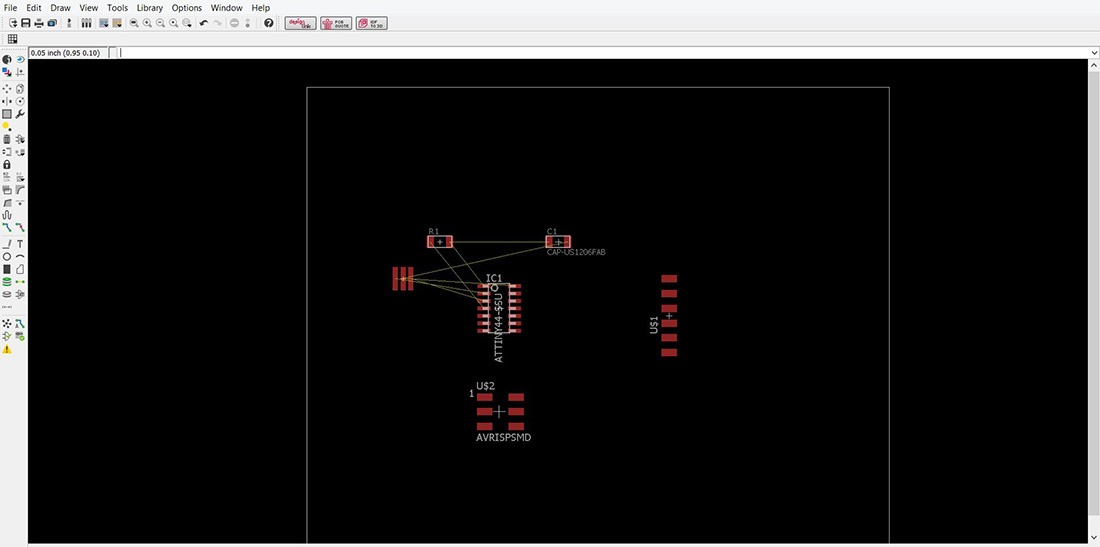Select the Miter tool
This screenshot has width=1100, height=547.
[20, 189]
